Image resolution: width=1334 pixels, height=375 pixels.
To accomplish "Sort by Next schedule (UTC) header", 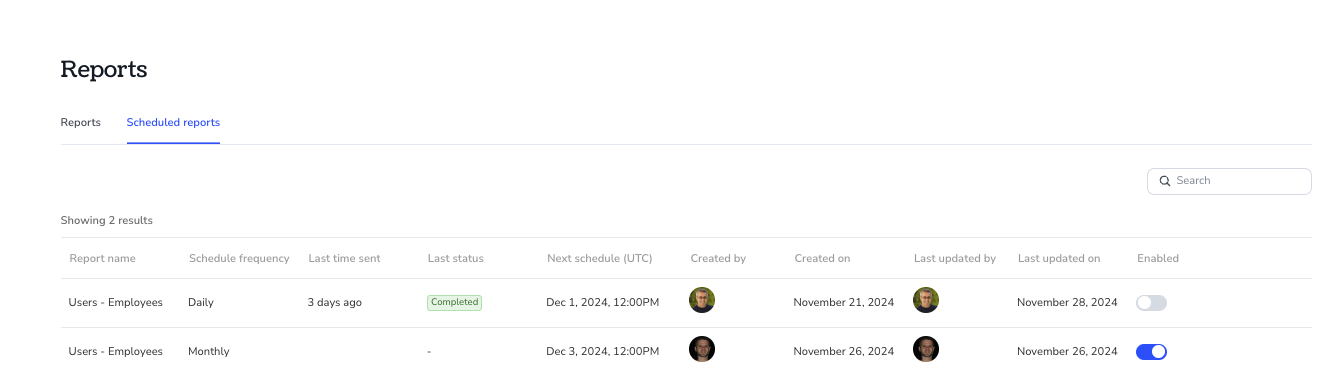I will click(599, 258).
